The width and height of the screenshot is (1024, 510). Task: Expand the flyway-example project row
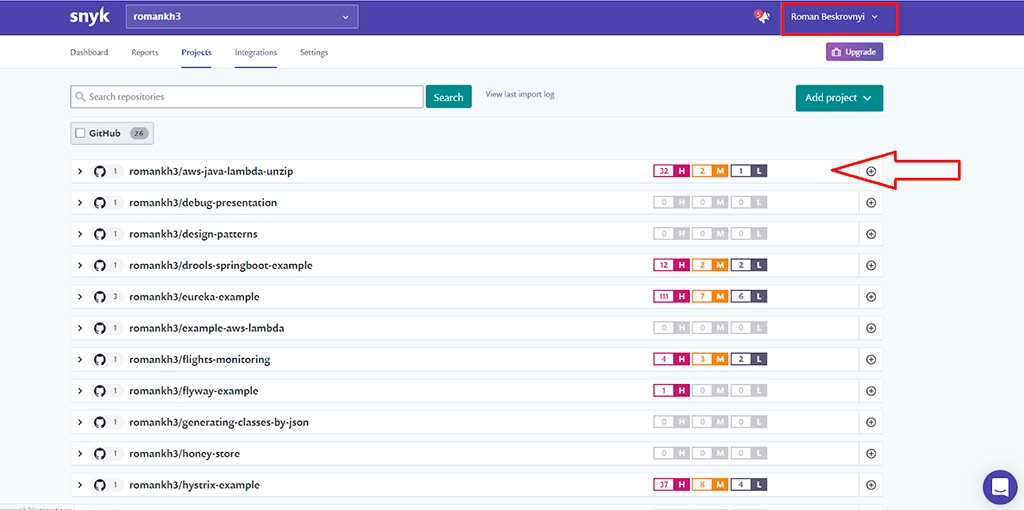[80, 390]
